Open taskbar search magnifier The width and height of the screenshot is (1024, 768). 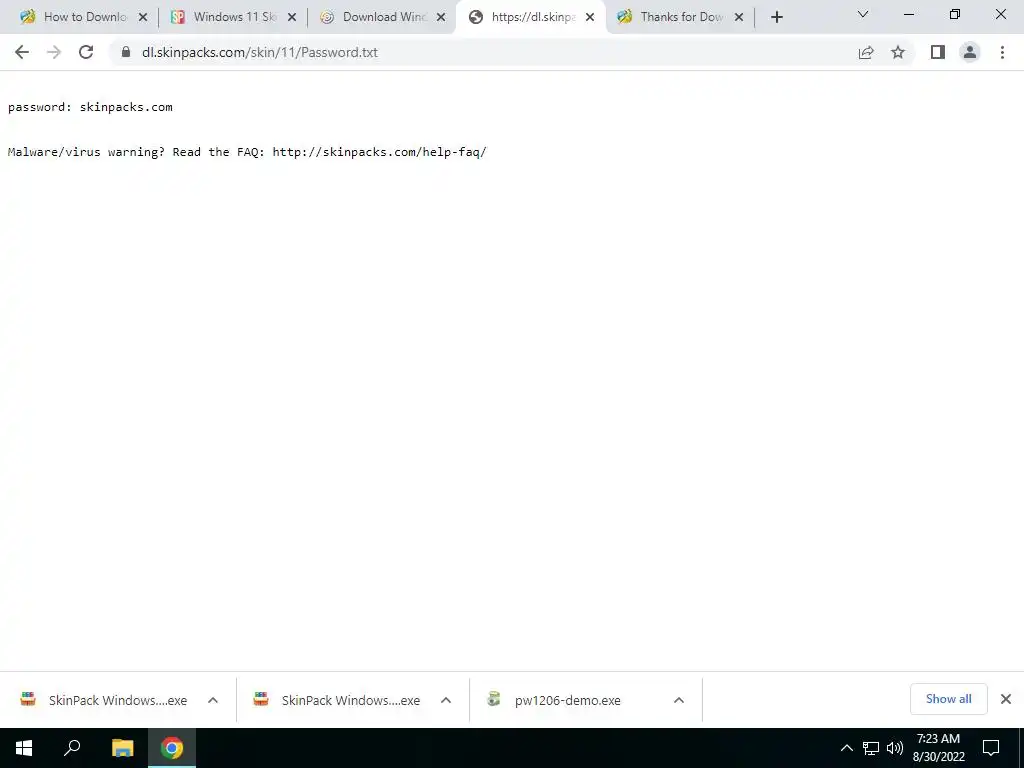coord(72,748)
